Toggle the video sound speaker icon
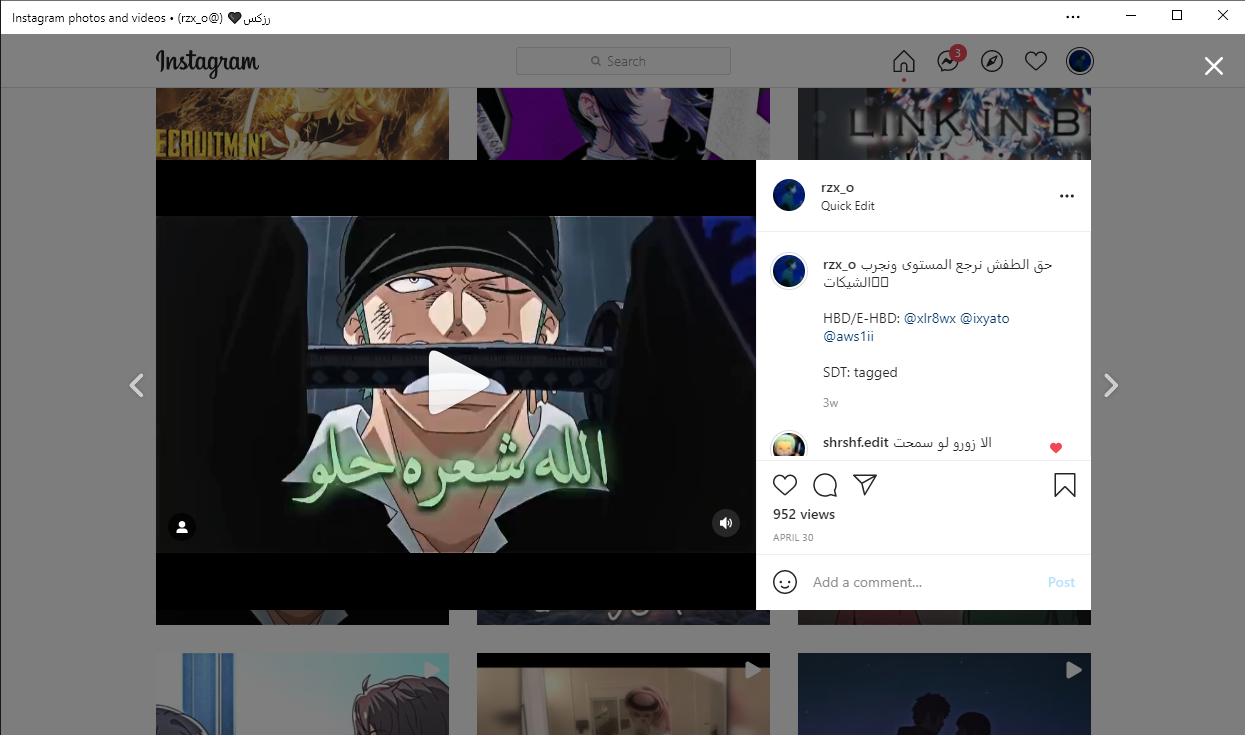Viewport: 1245px width, 735px height. [726, 522]
